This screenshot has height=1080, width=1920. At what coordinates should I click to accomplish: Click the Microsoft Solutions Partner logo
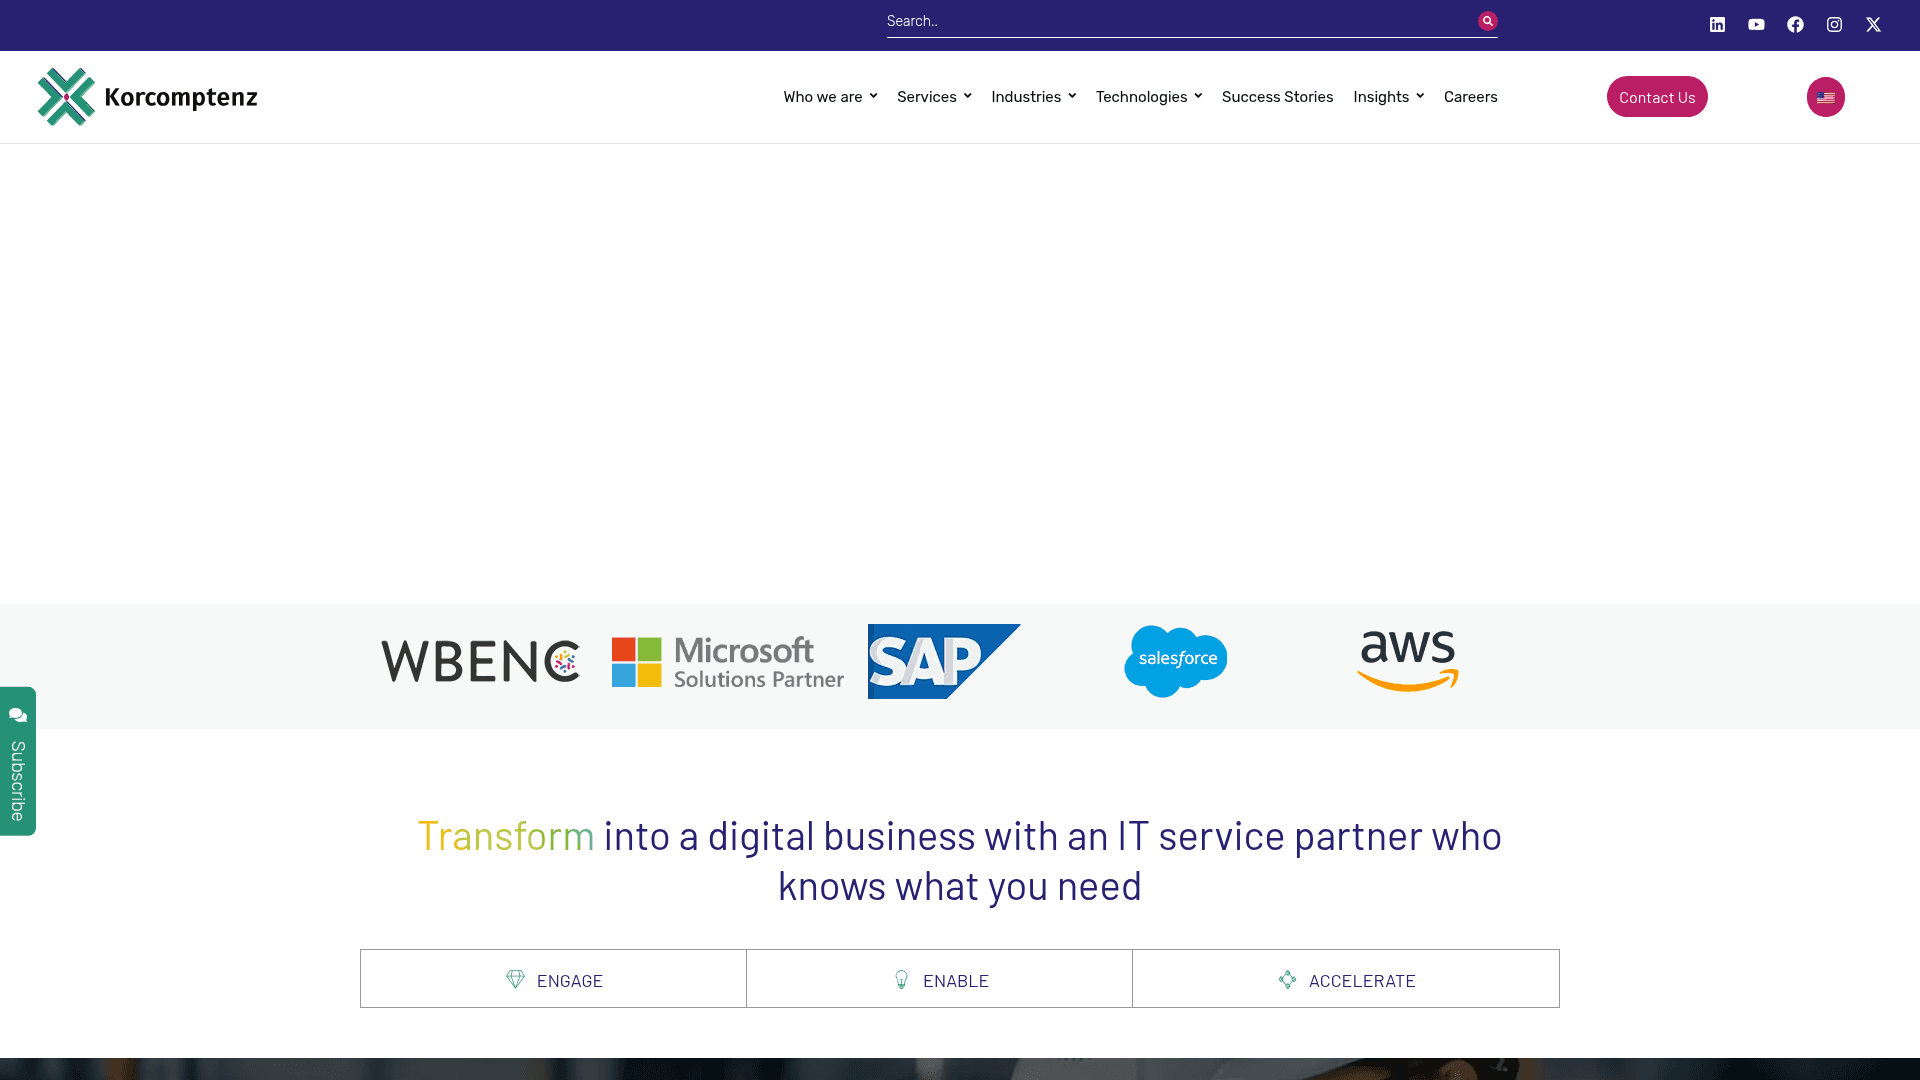coord(727,661)
